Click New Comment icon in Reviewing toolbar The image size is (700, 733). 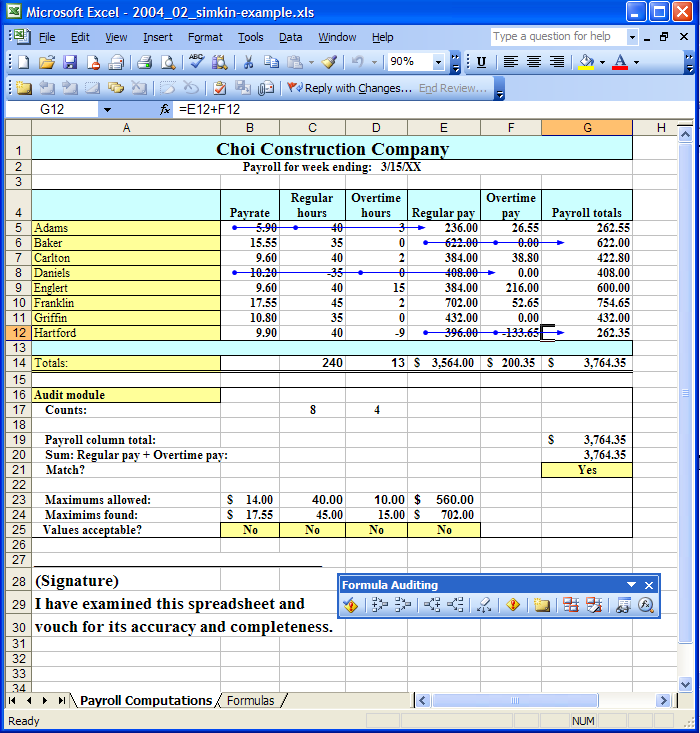coord(23,88)
